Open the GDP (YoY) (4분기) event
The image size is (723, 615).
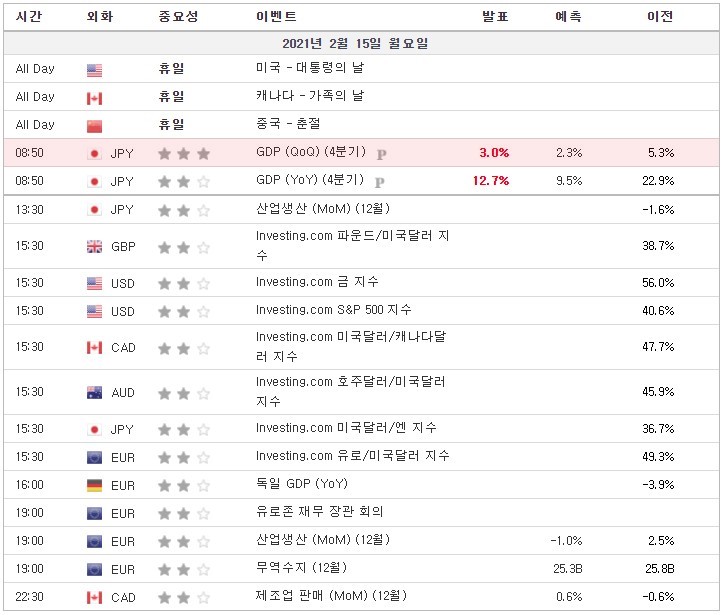click(x=310, y=180)
